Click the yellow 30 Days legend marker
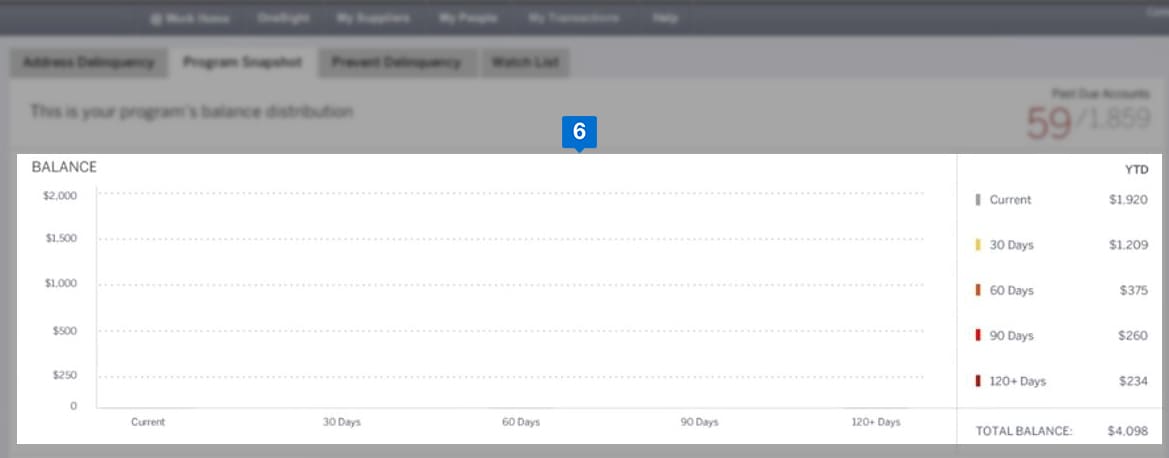The image size is (1169, 458). coord(977,245)
